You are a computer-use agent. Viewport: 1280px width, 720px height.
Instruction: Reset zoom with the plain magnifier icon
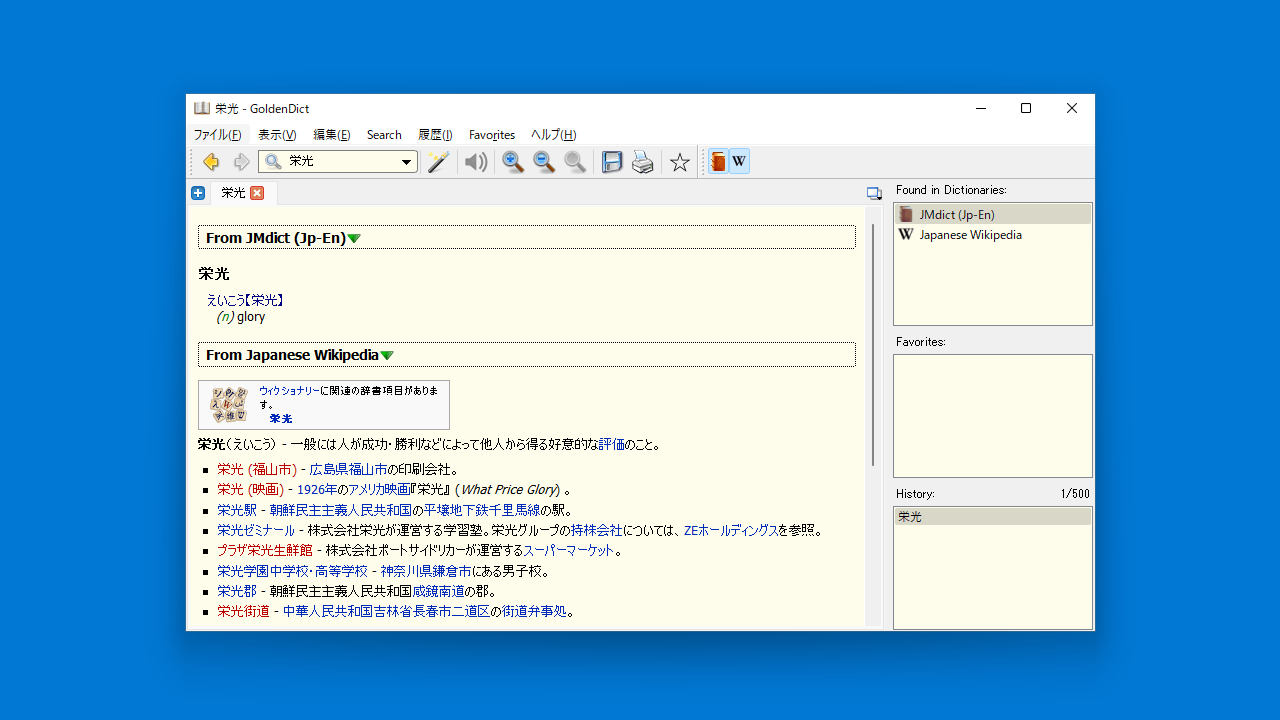click(575, 162)
